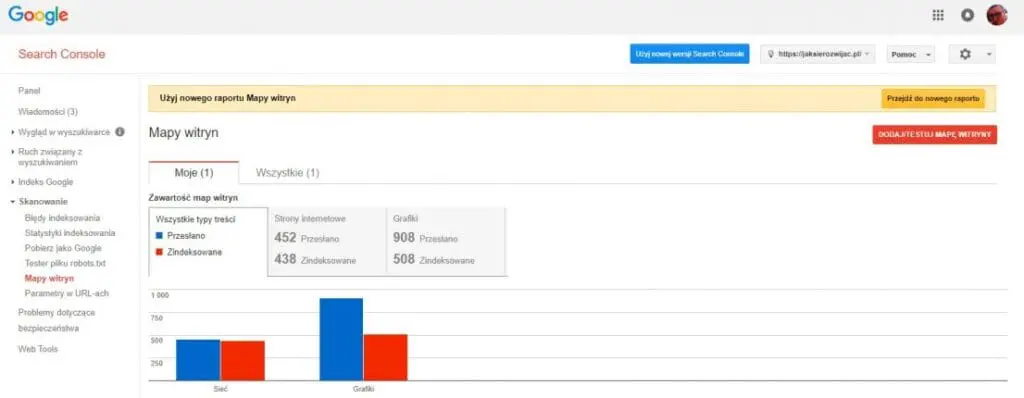Open Problemy dotyczące bezpieczeństwa in sidebar
The image size is (1024, 398).
tap(57, 320)
